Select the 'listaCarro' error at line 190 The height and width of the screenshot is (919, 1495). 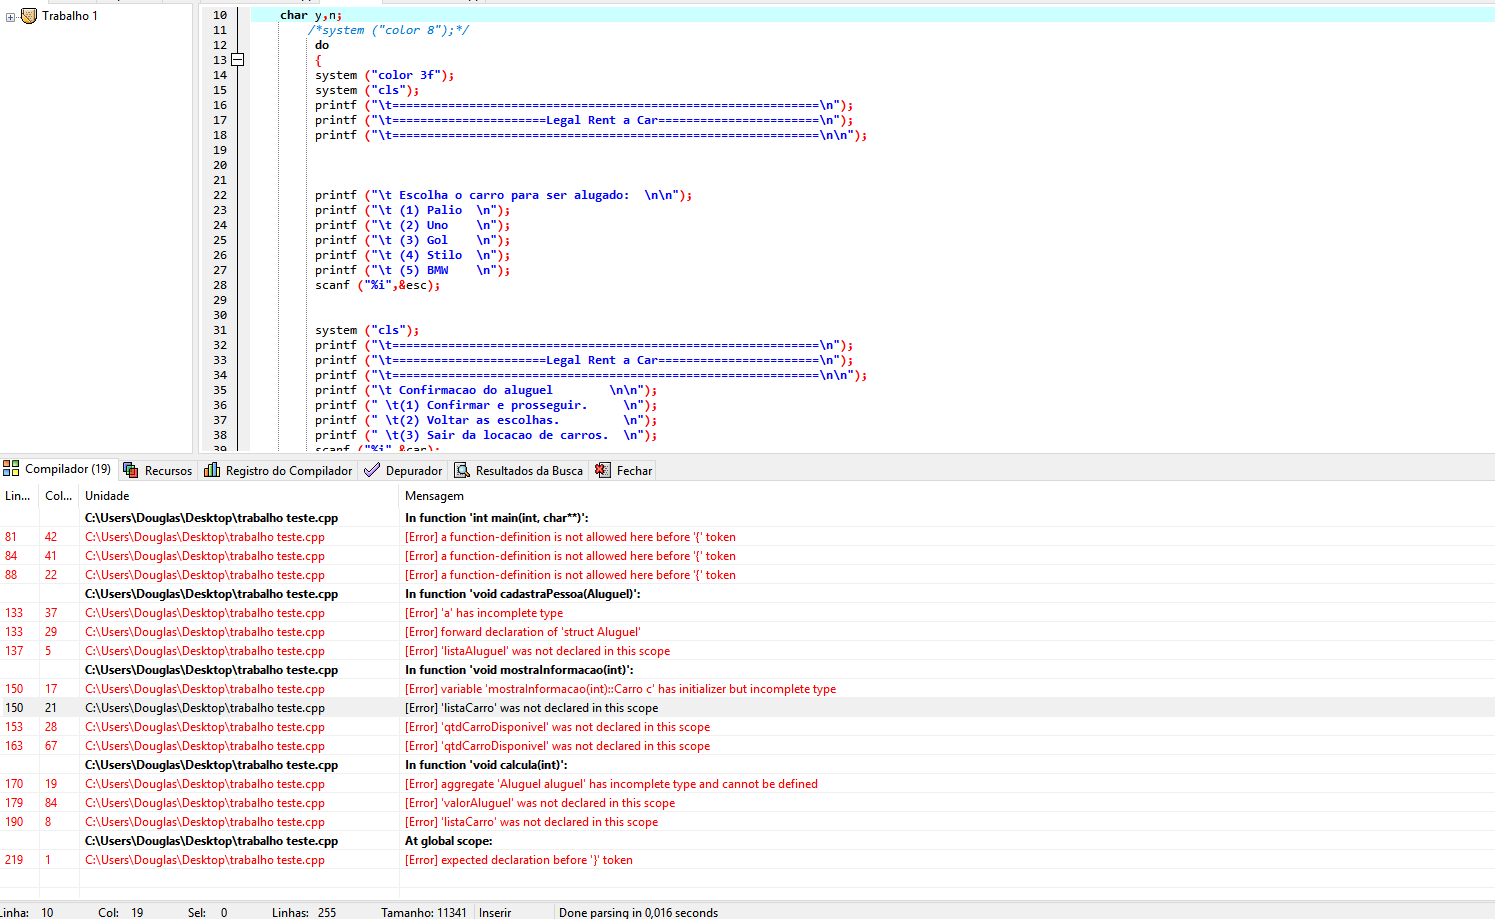pyautogui.click(x=747, y=822)
